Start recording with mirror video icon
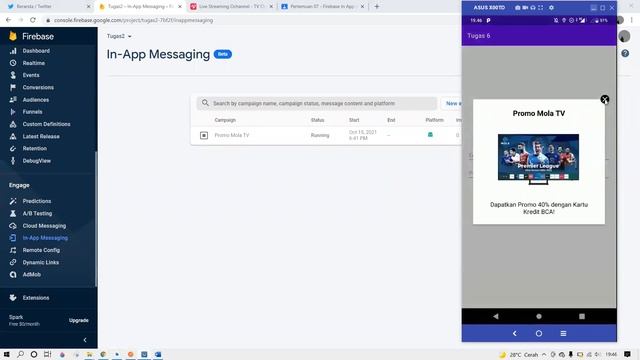Viewport: 640px width, 360px height. point(525,8)
